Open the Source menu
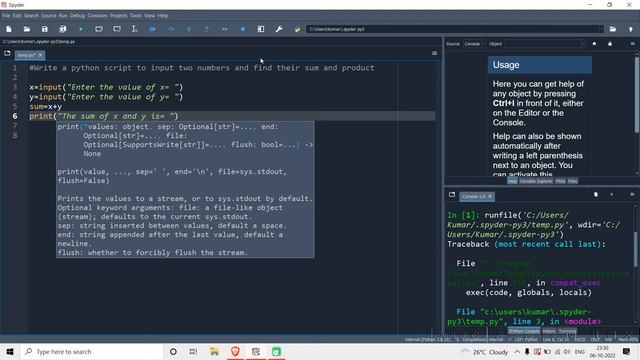This screenshot has width=640, height=360. [x=49, y=16]
